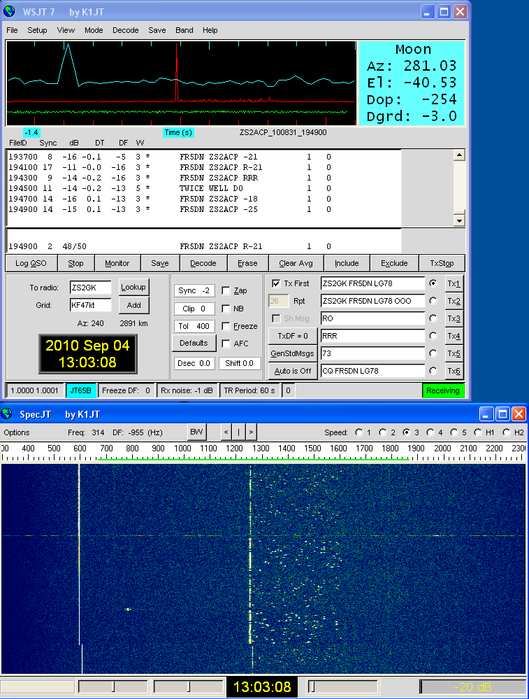The image size is (529, 699).
Task: Click the TxStop button
Action: pos(442,263)
